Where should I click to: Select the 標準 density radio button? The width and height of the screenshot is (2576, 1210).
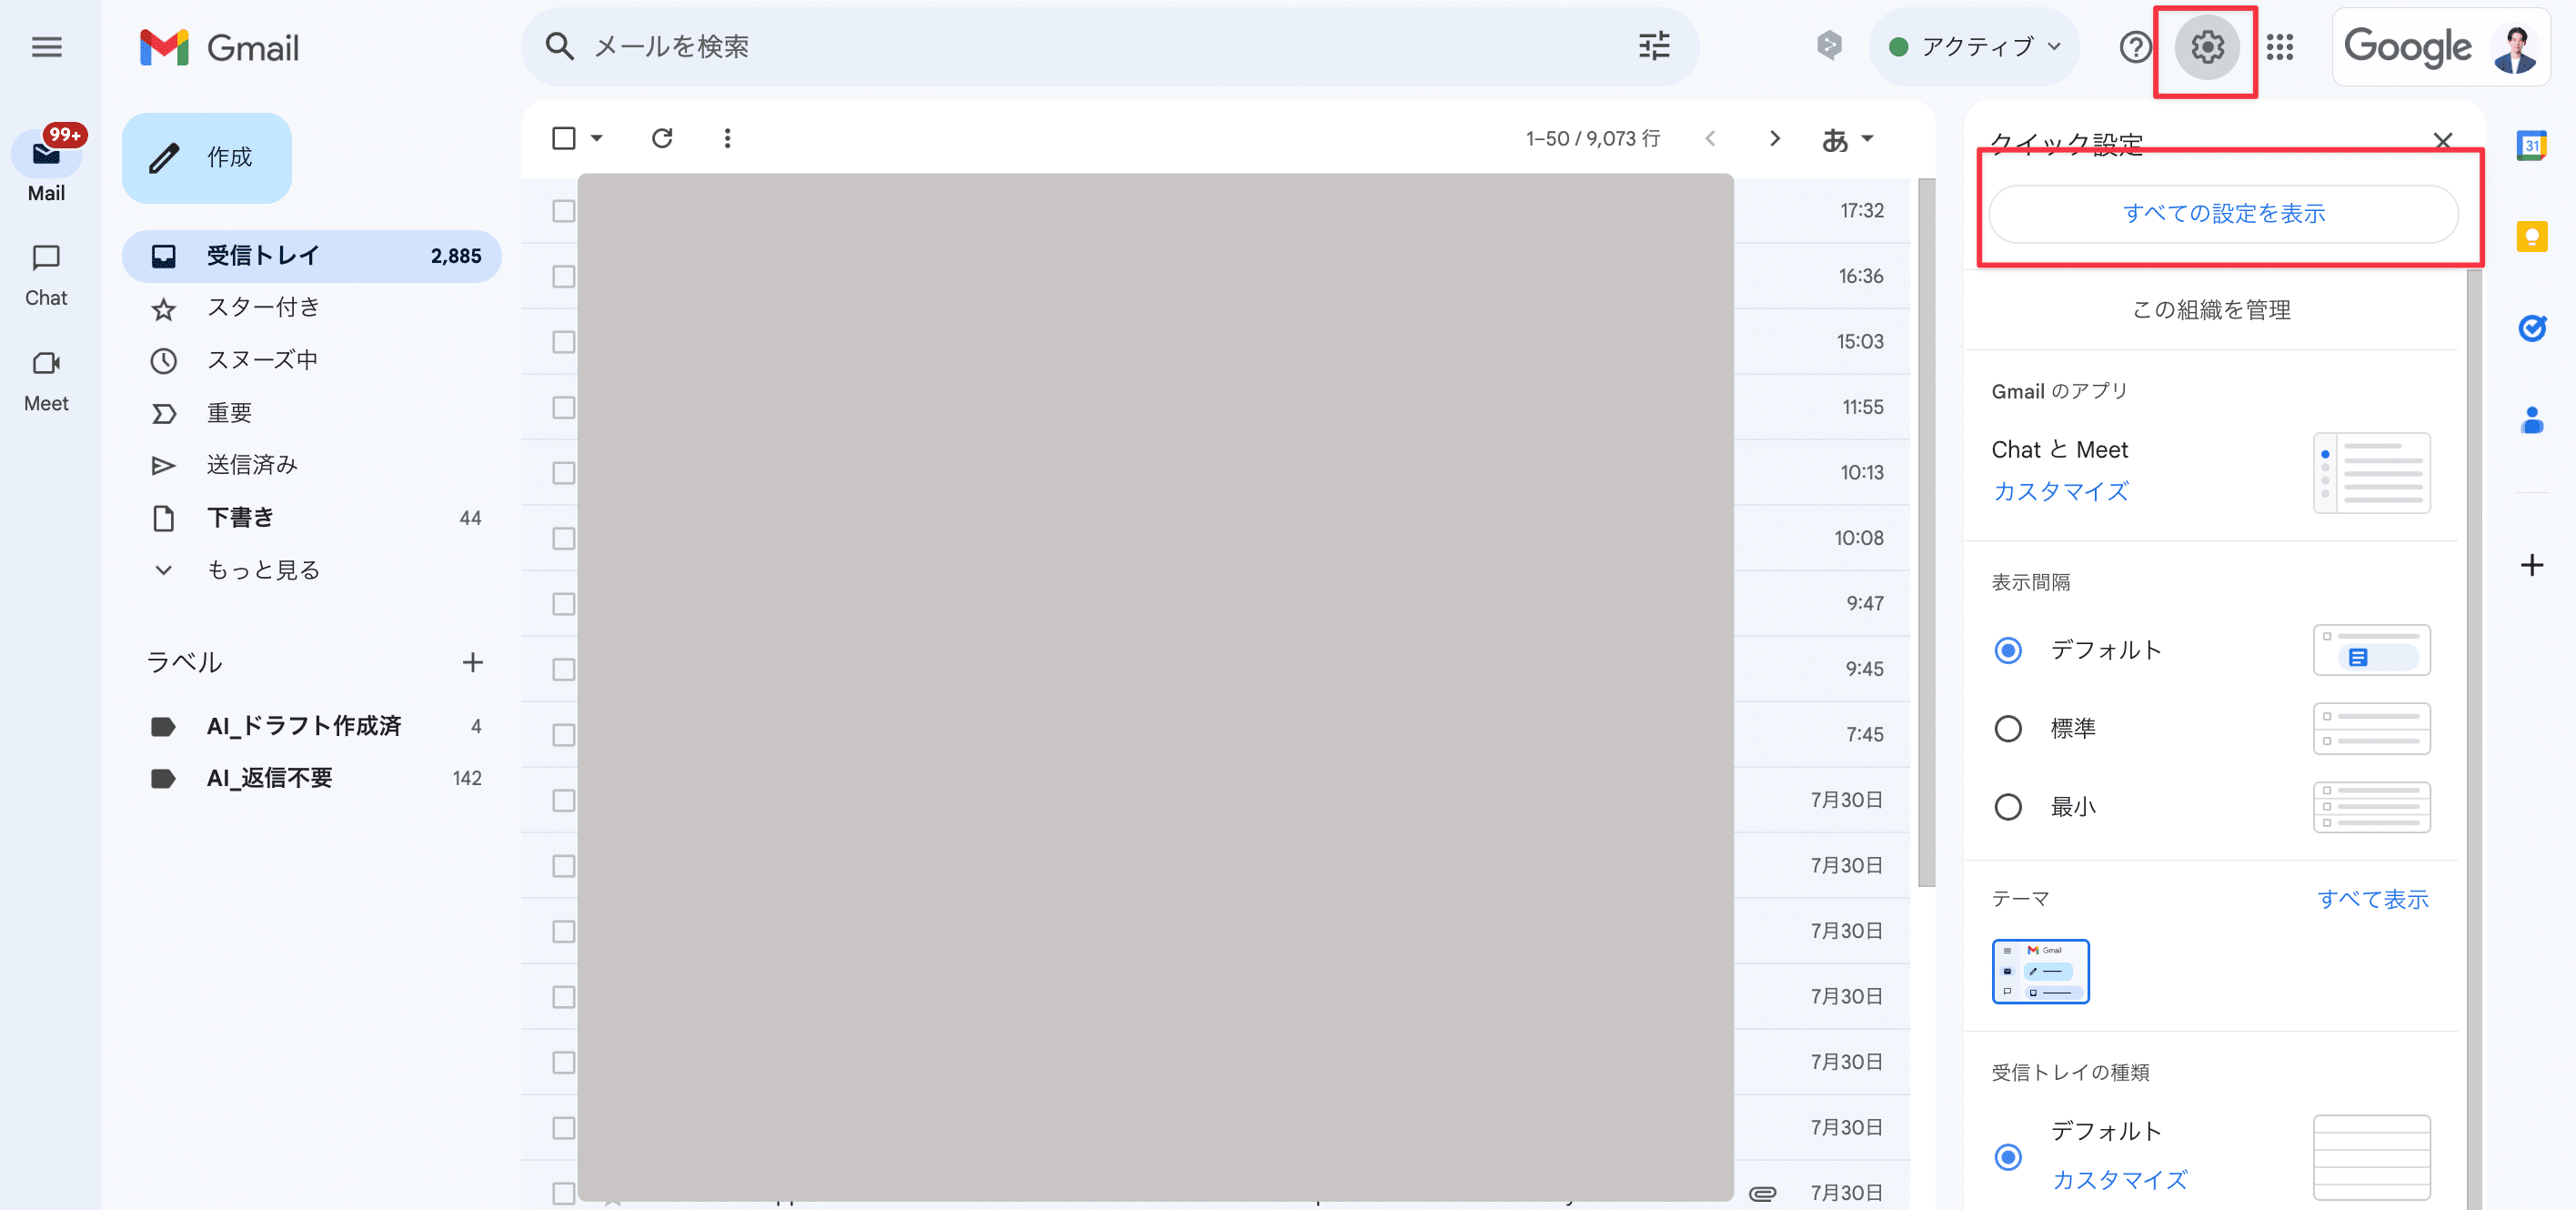(x=2008, y=729)
